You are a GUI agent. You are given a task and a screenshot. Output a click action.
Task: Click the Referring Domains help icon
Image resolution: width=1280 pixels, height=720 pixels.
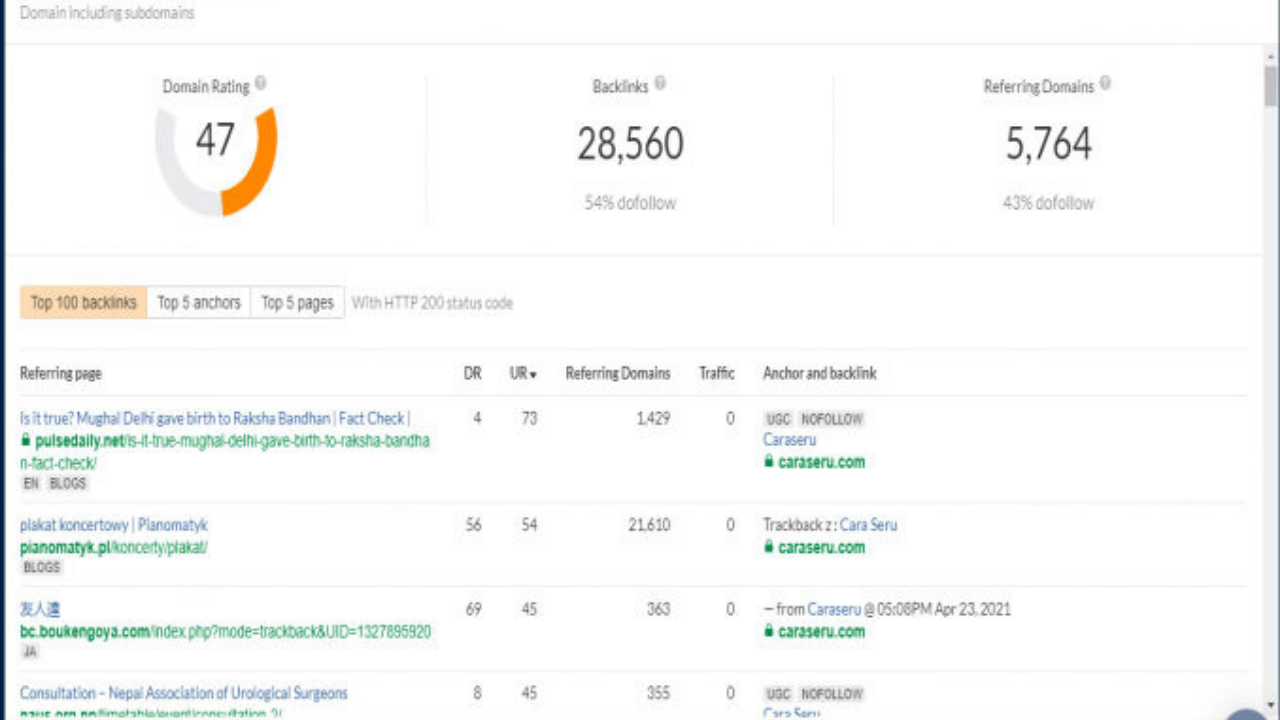(x=1105, y=84)
